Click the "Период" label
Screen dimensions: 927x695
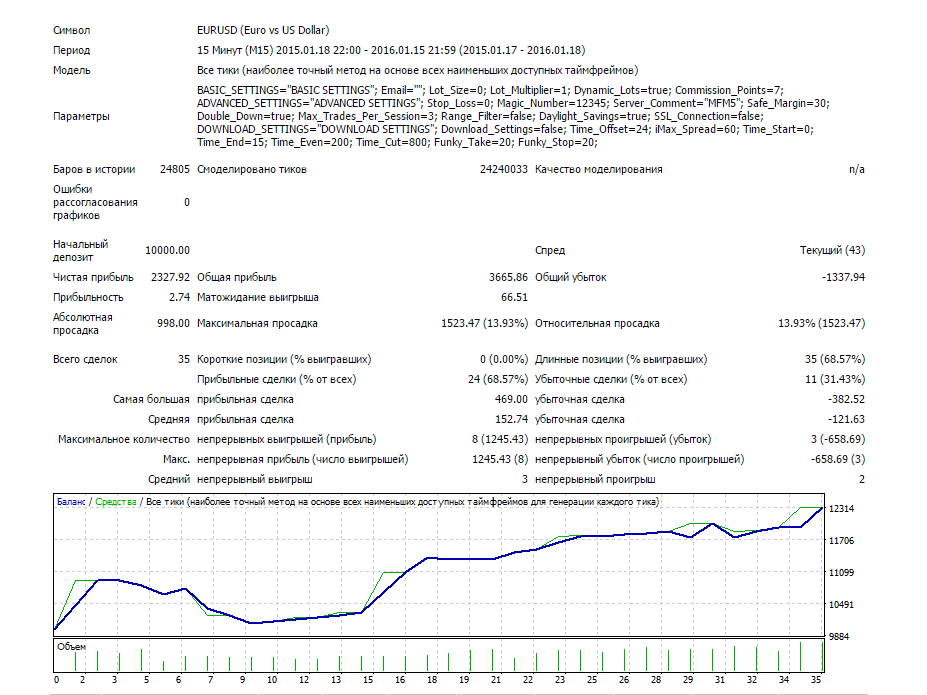pyautogui.click(x=72, y=50)
